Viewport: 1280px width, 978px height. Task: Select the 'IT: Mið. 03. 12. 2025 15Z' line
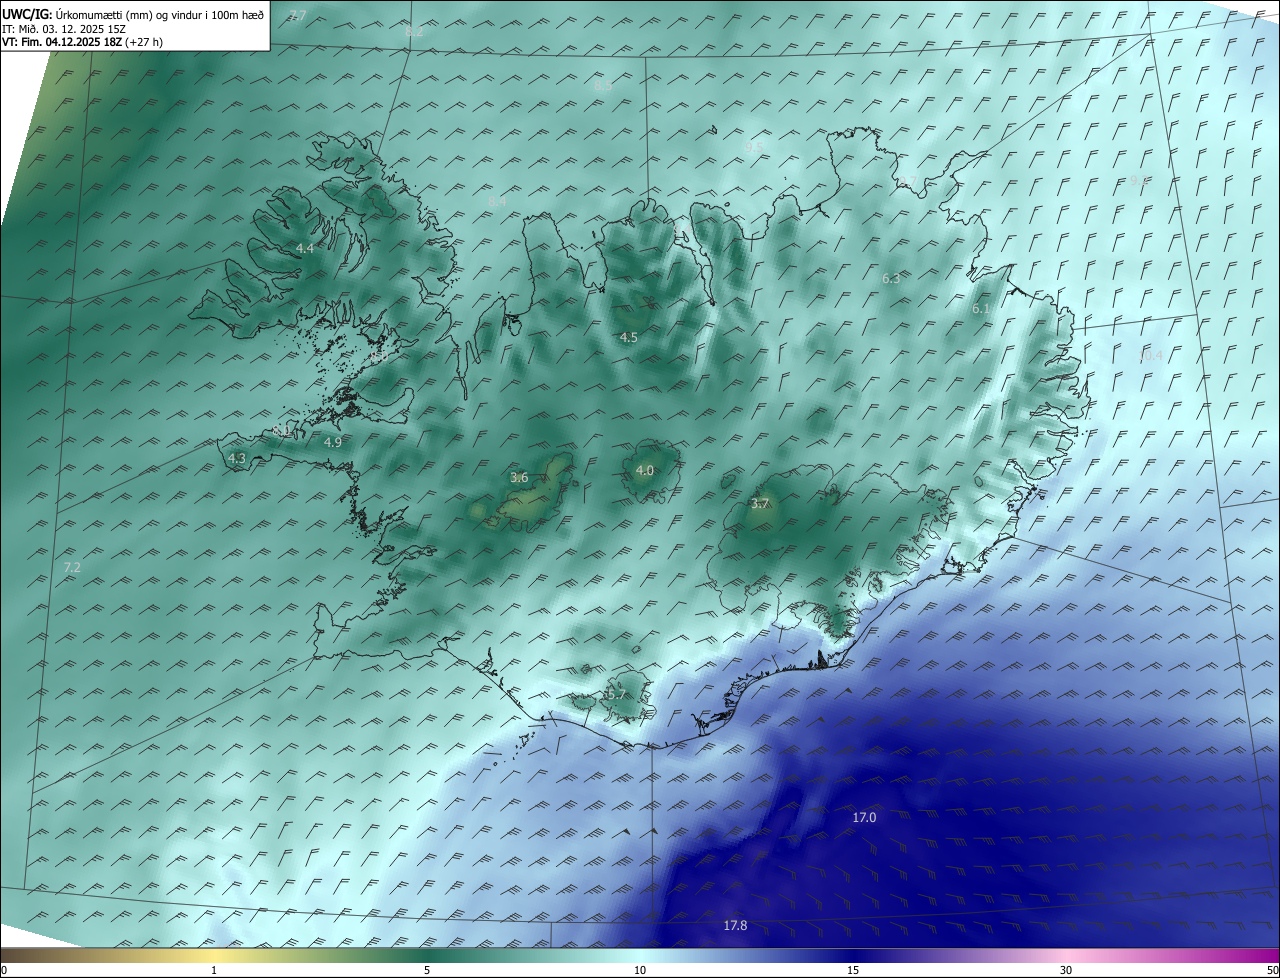pos(65,29)
